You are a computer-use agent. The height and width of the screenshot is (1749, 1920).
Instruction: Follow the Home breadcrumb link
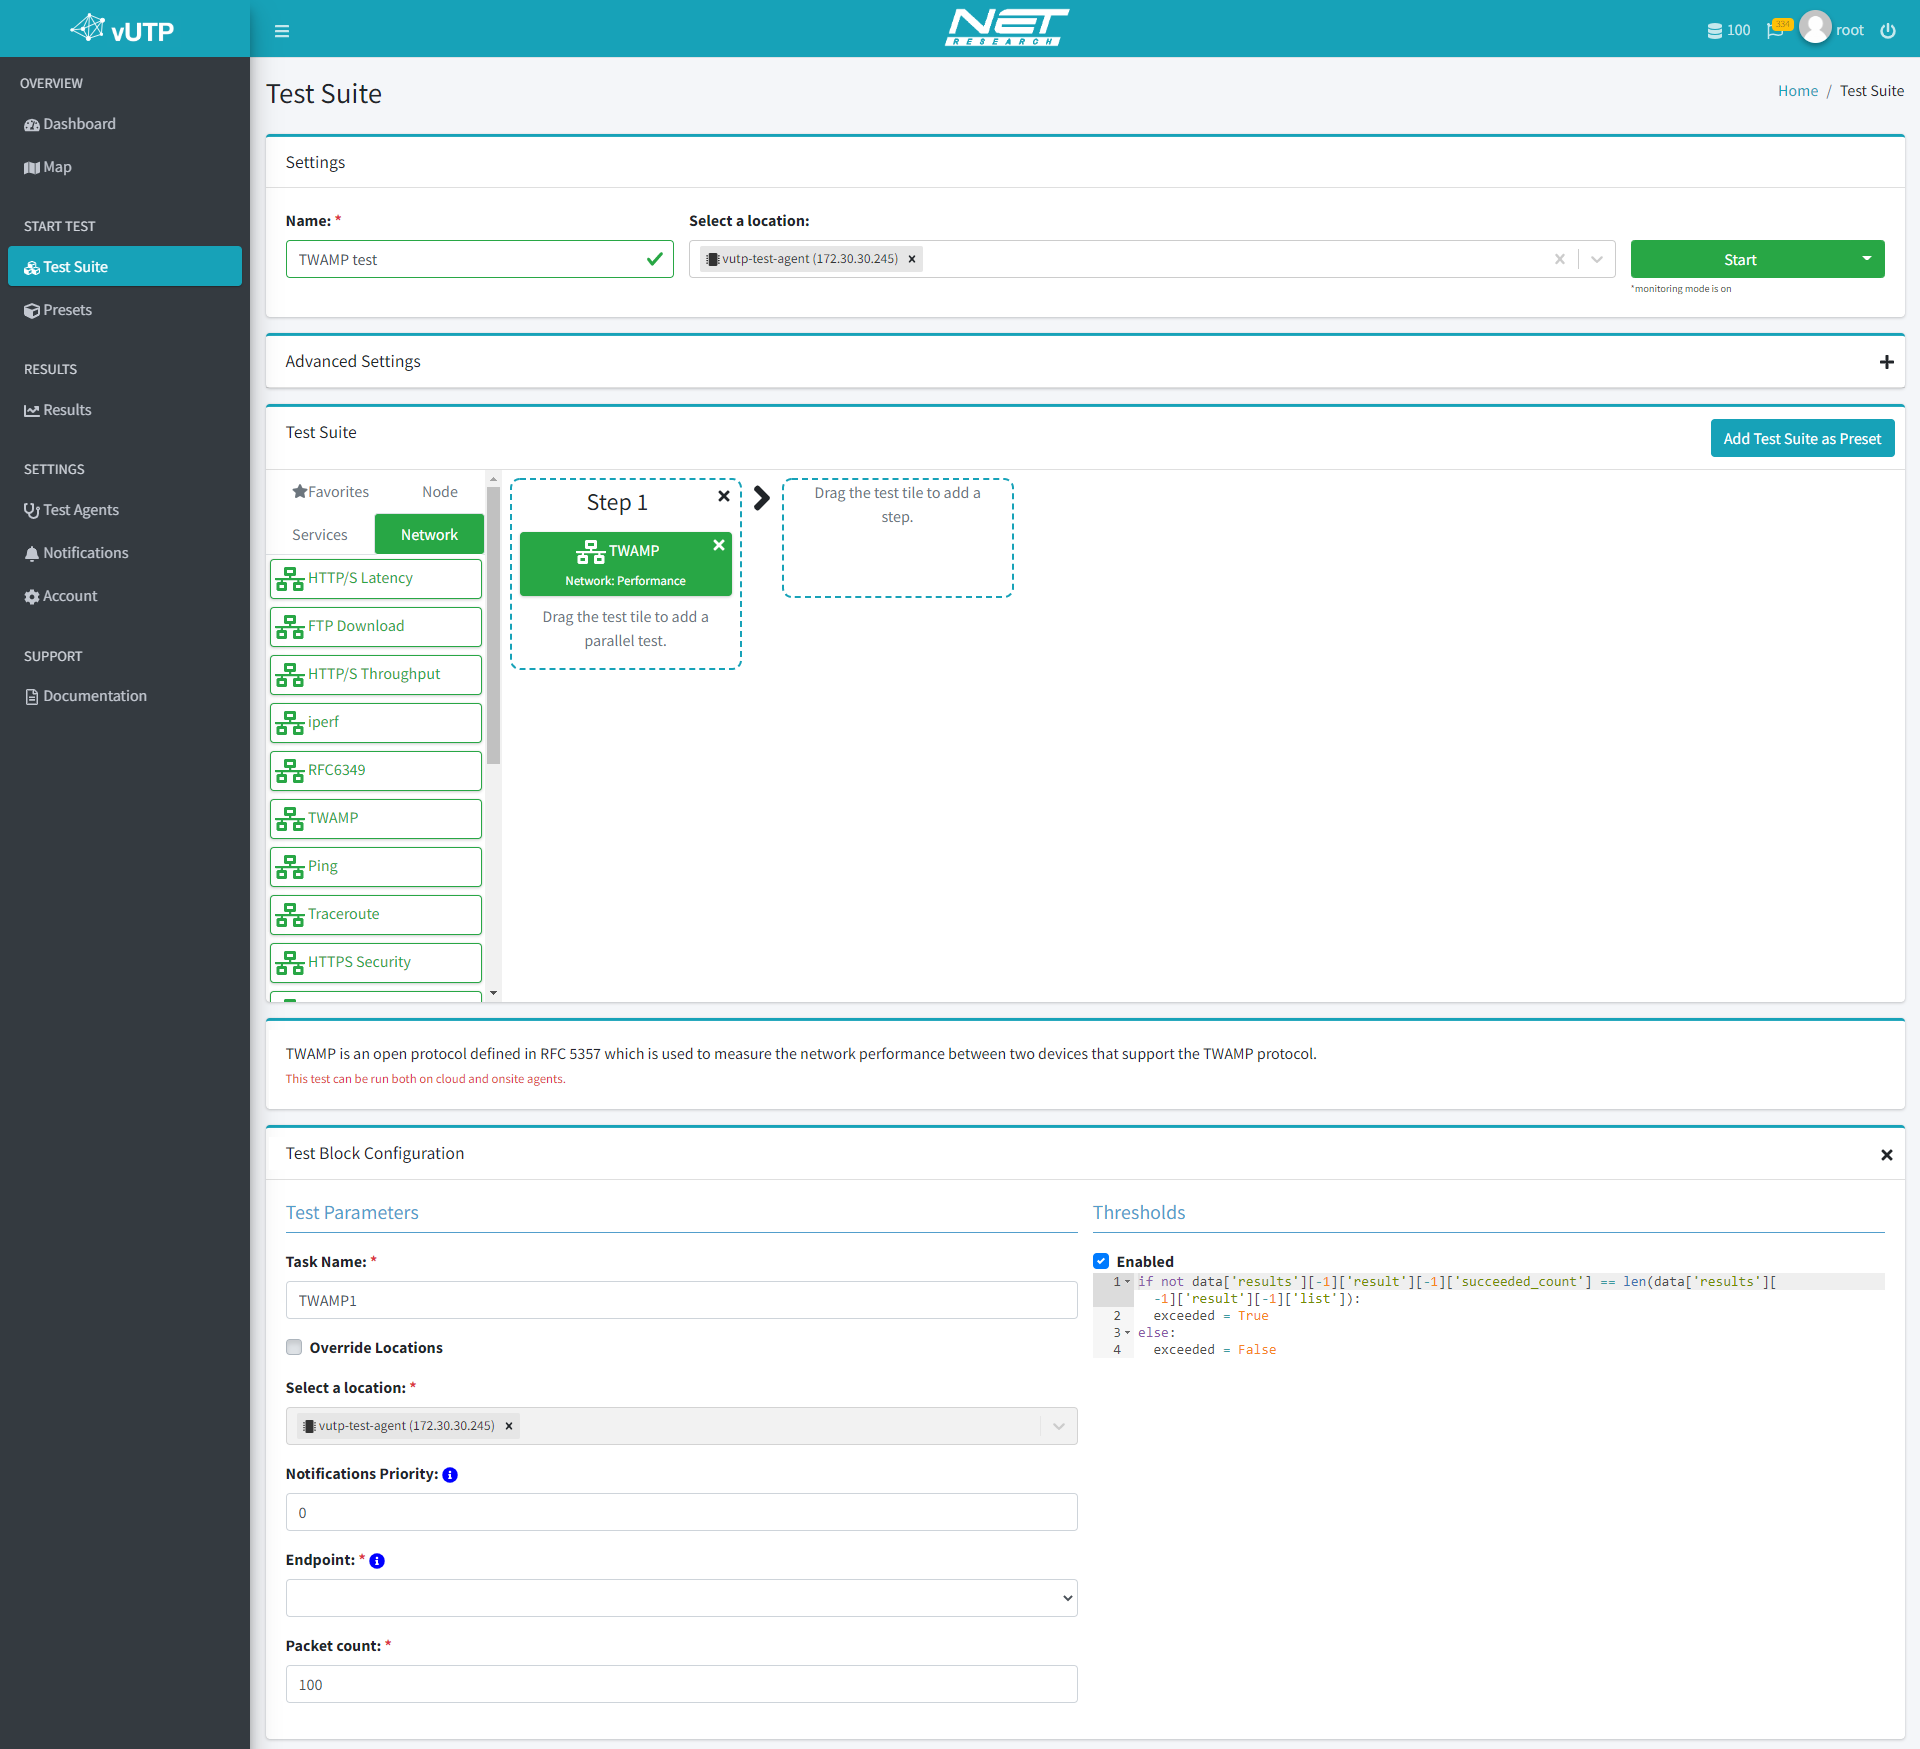click(x=1797, y=91)
